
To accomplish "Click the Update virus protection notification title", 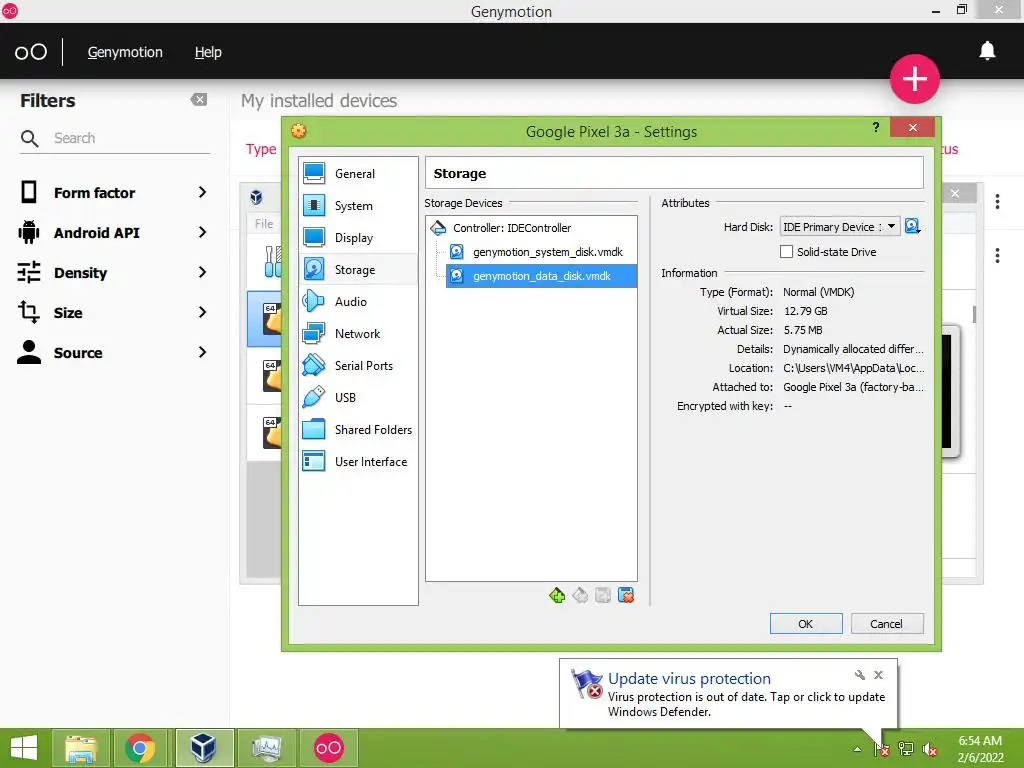I will pyautogui.click(x=689, y=679).
